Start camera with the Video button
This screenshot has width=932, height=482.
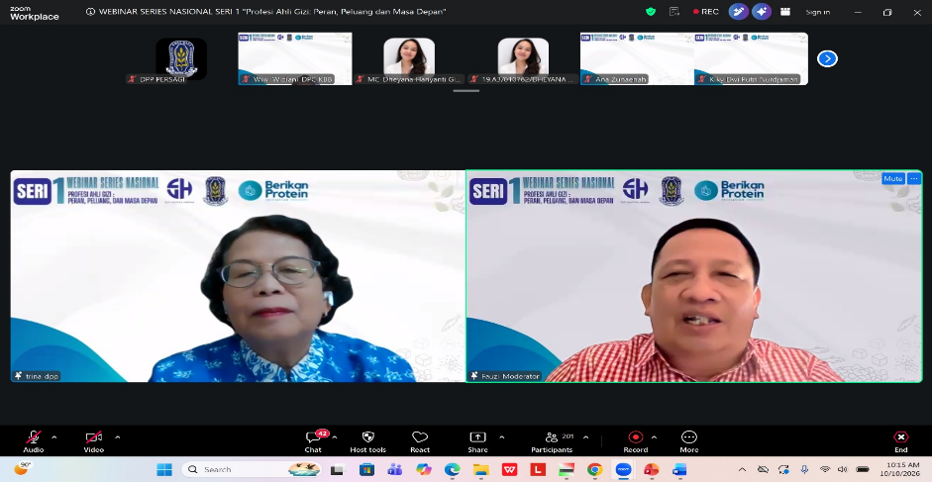click(93, 442)
